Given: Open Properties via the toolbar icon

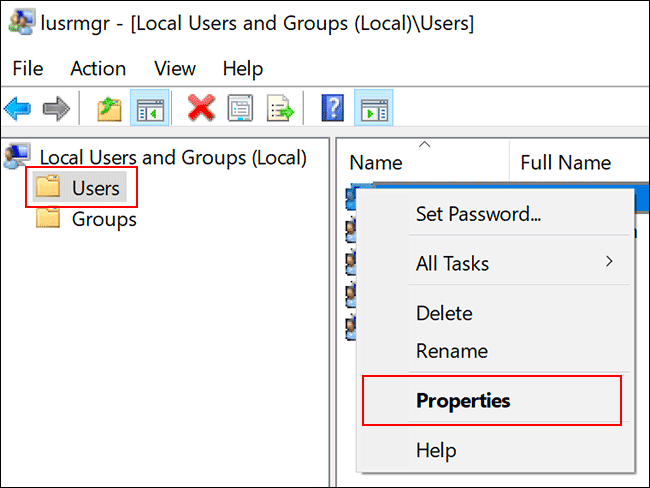Looking at the screenshot, I should [x=240, y=108].
